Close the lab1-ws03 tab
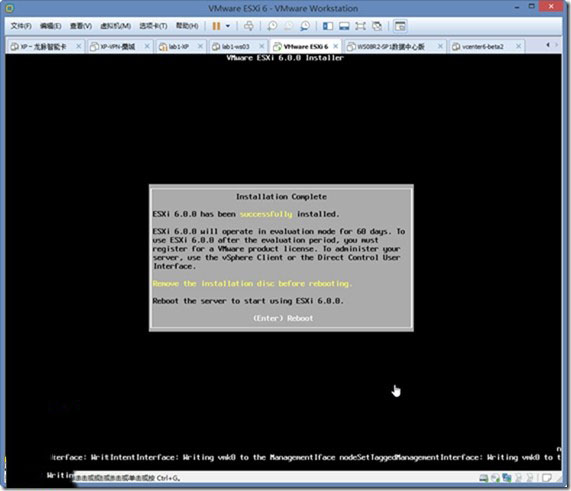The height and width of the screenshot is (491, 571). [261, 46]
